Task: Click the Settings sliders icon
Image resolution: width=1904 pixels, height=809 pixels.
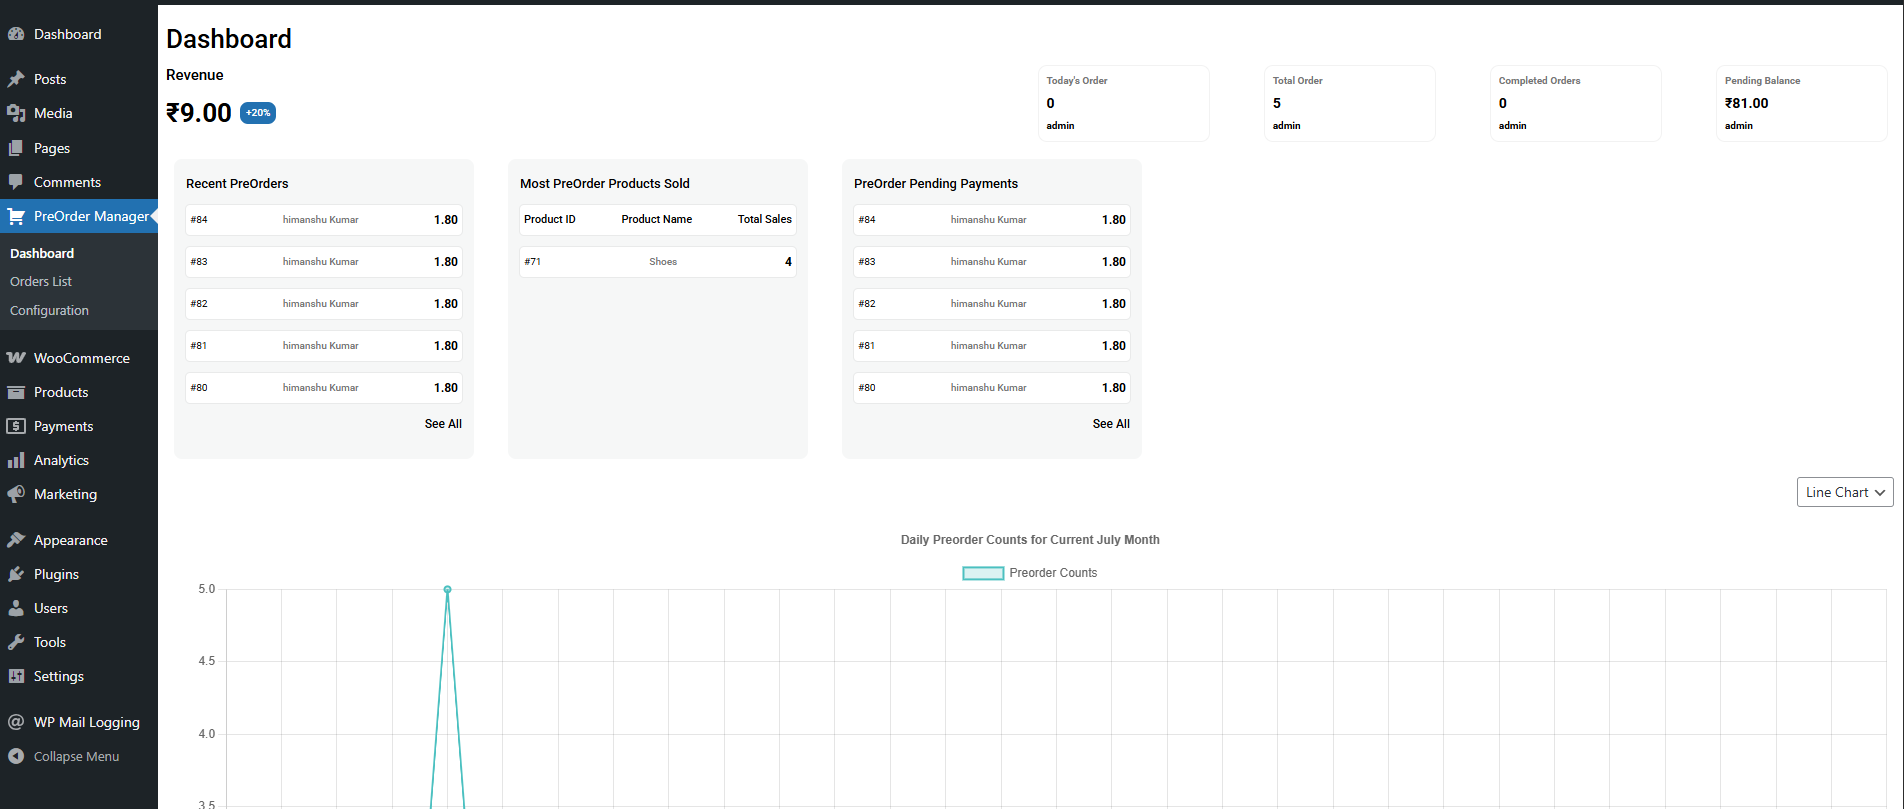Action: coord(16,676)
